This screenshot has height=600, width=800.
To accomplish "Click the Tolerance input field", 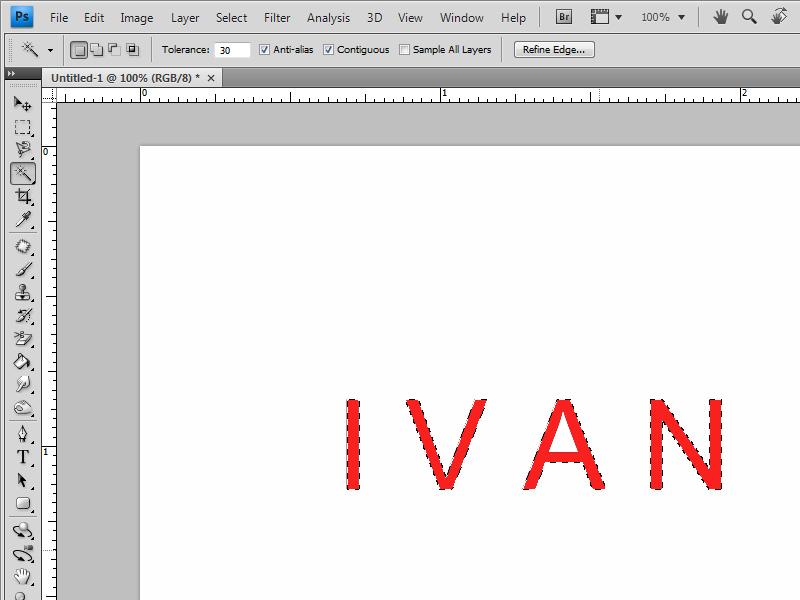I will [232, 50].
